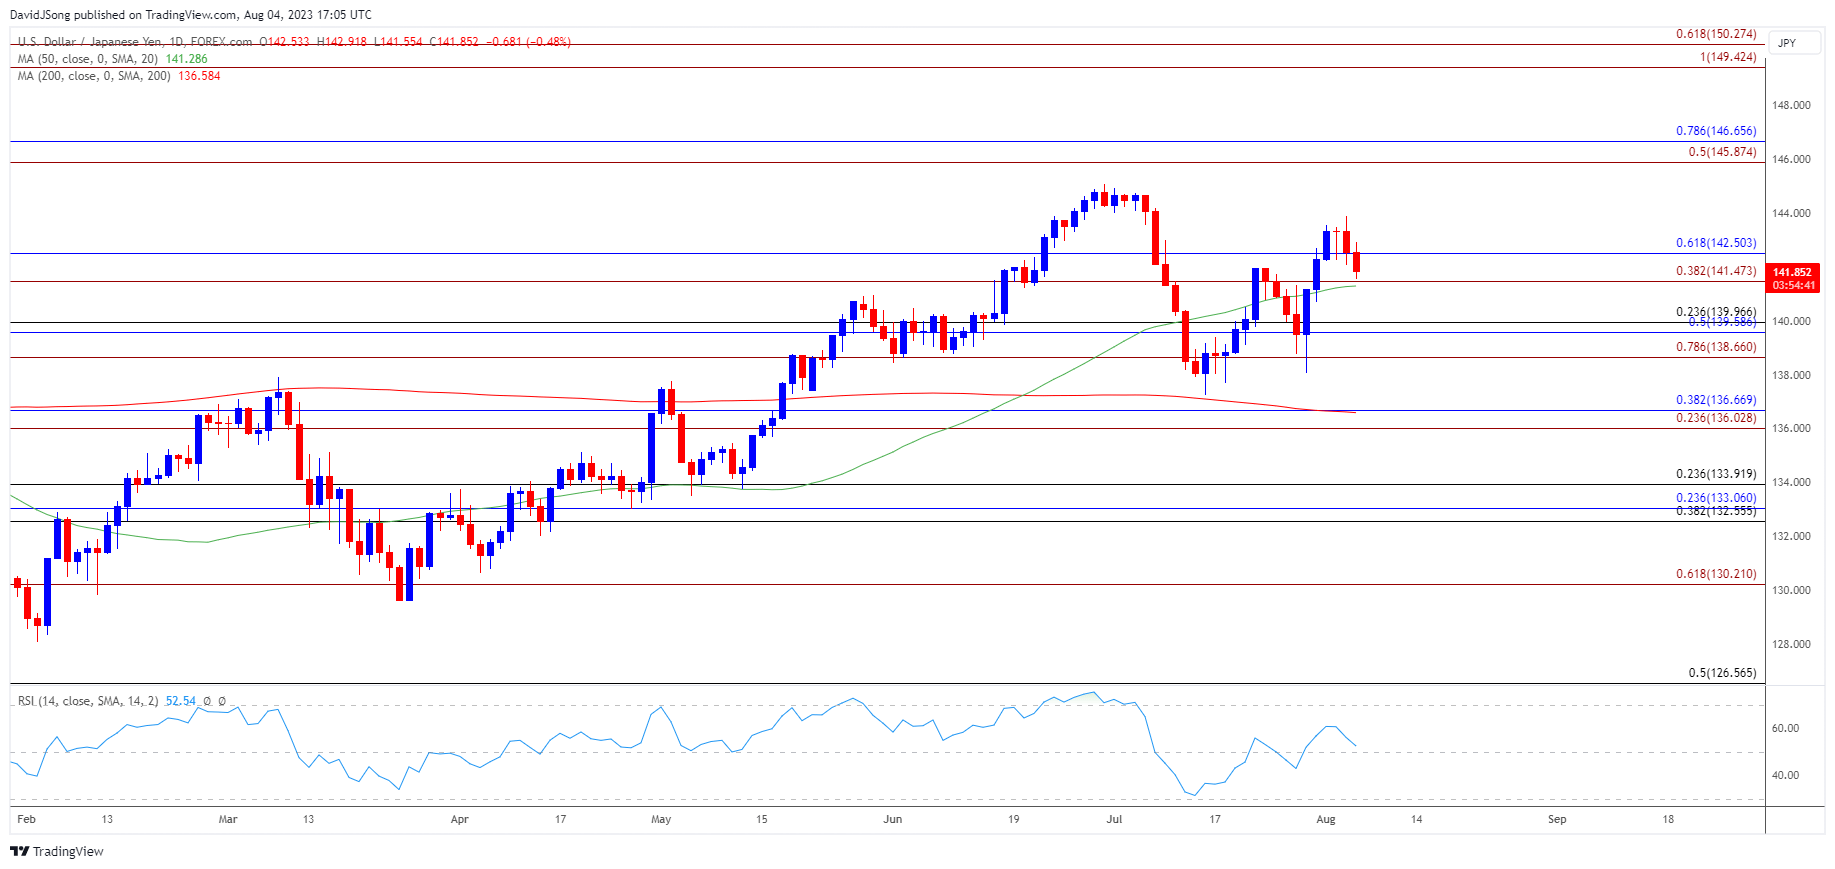Click the May label on date axis

(x=661, y=819)
